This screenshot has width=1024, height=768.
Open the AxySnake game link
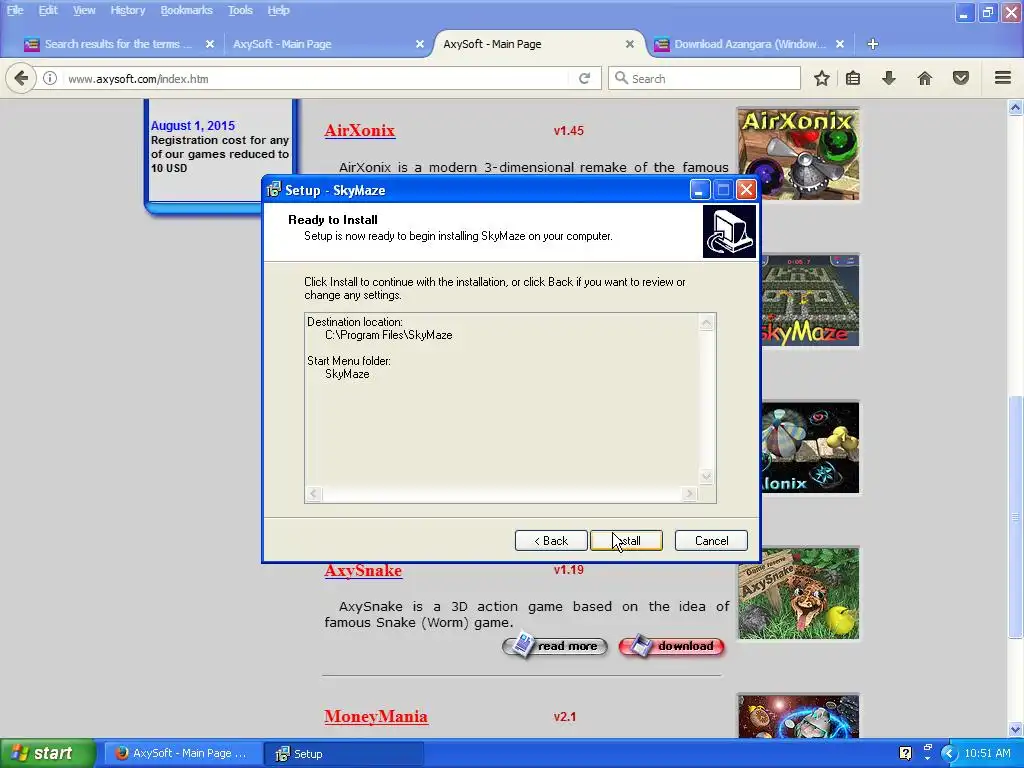tap(363, 571)
